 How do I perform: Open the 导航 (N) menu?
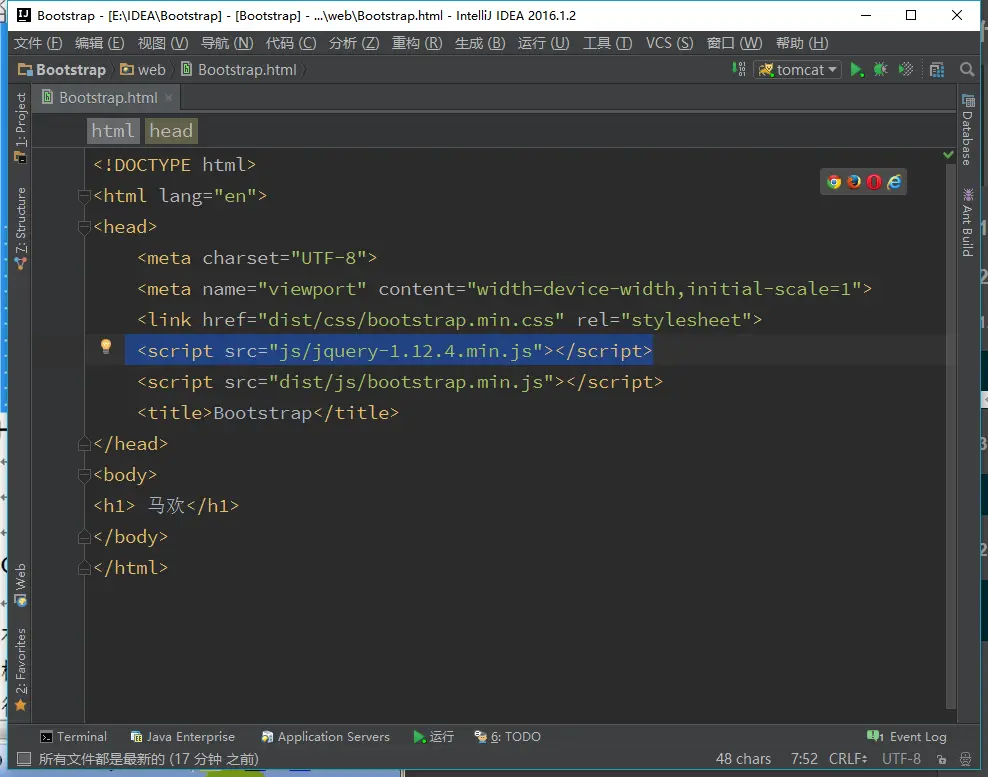[227, 43]
